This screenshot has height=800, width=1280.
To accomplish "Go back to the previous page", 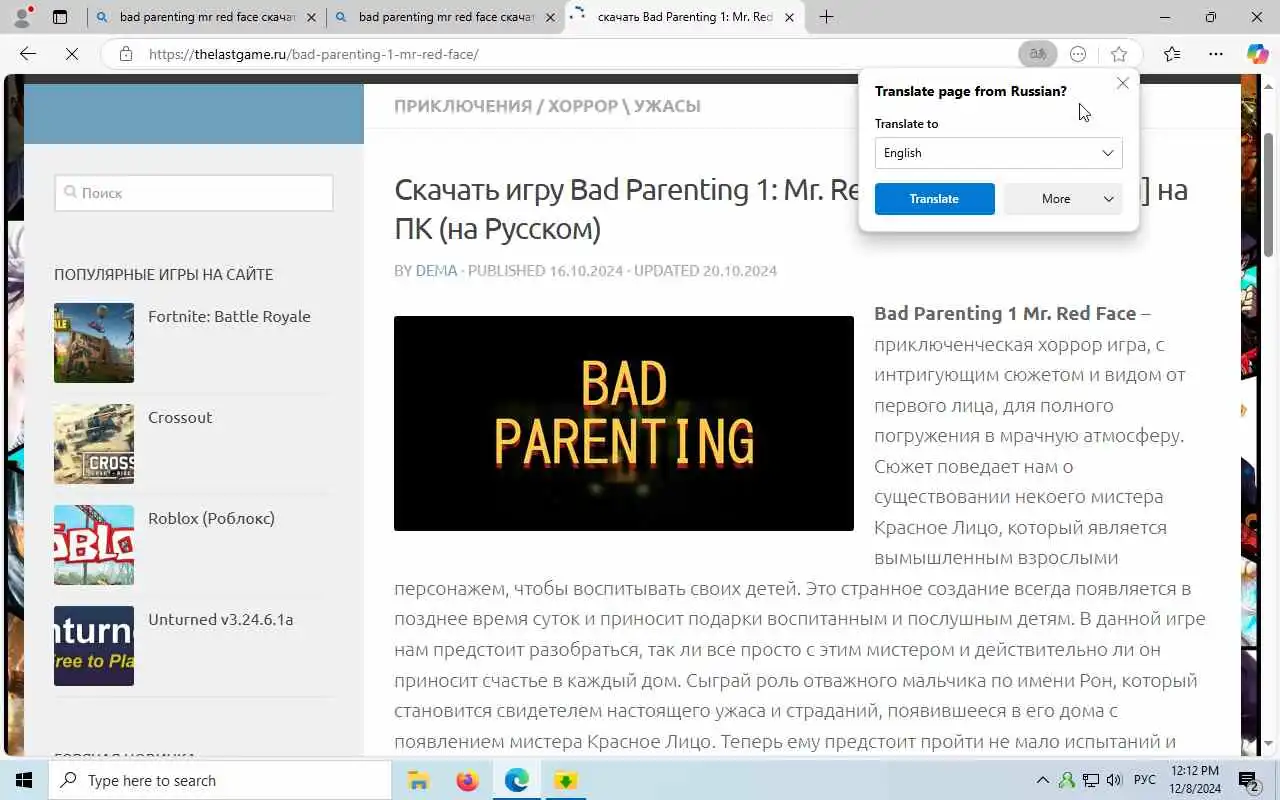I will 28,54.
